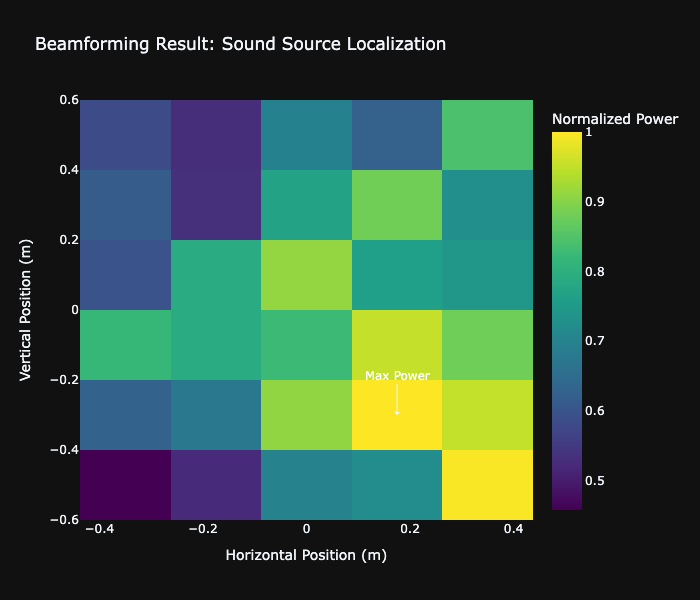700x600 pixels.
Task: Click the "Normalized Power" colorbar title
Action: [x=615, y=119]
